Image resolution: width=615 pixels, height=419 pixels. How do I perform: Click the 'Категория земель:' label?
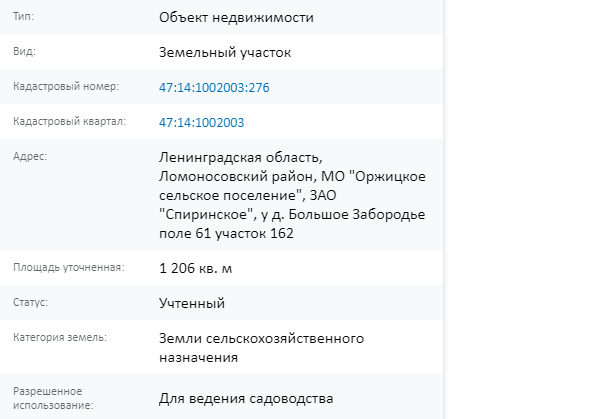(x=60, y=337)
